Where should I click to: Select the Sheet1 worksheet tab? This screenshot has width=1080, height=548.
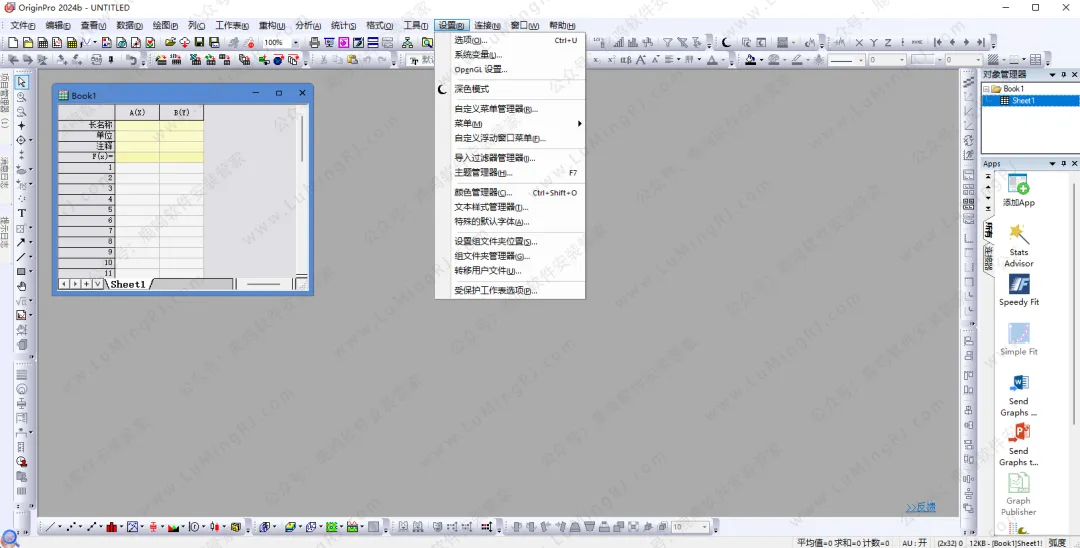click(128, 284)
